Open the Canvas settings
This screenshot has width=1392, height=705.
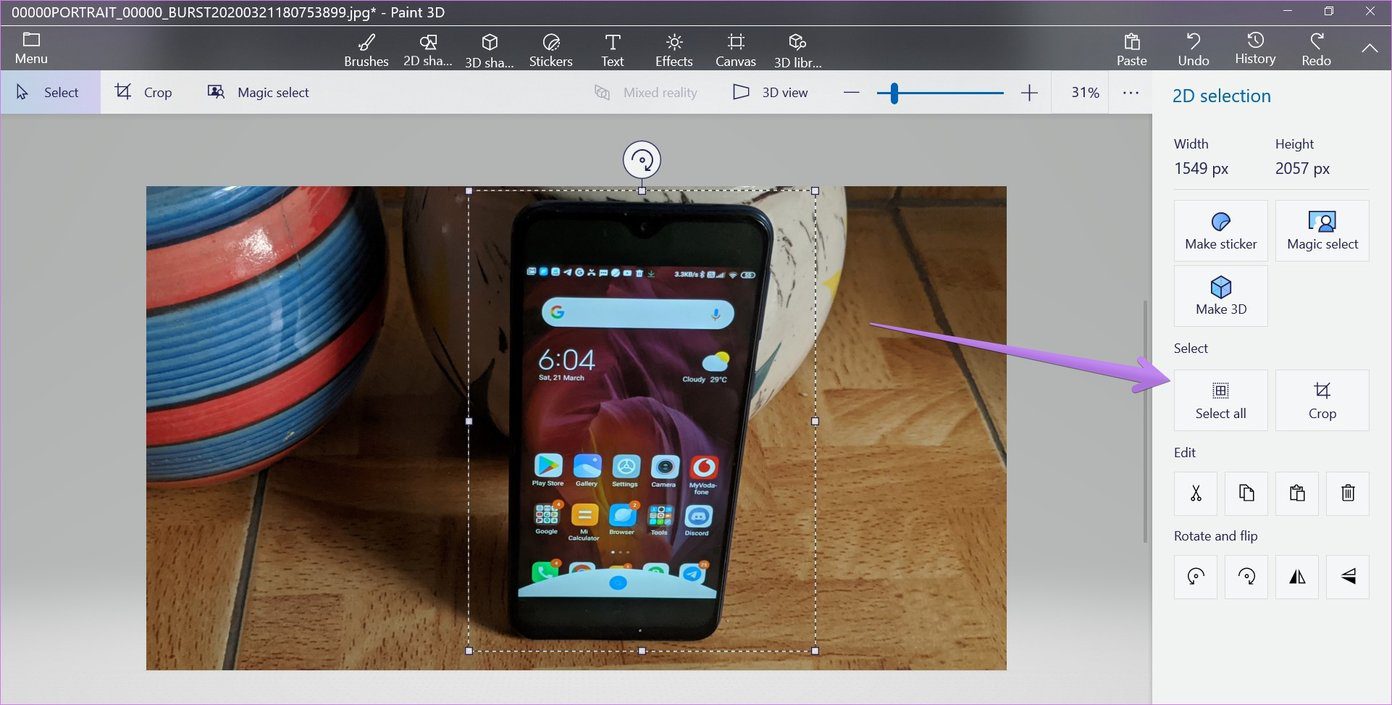point(736,50)
